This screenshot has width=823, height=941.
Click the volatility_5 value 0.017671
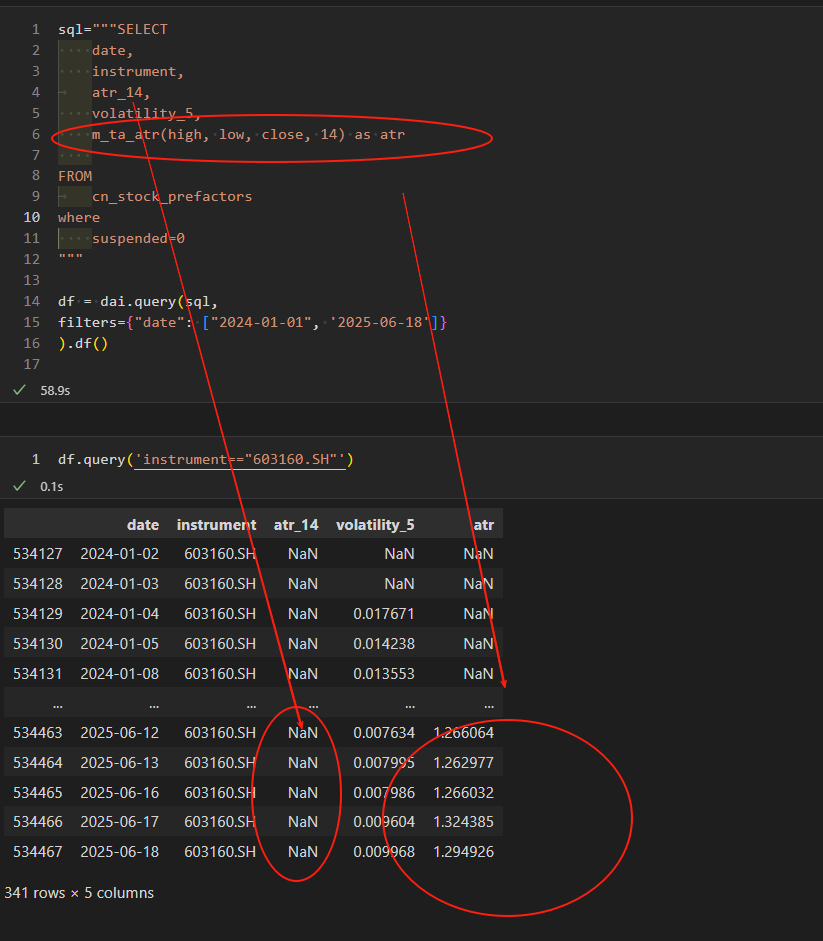tap(383, 614)
